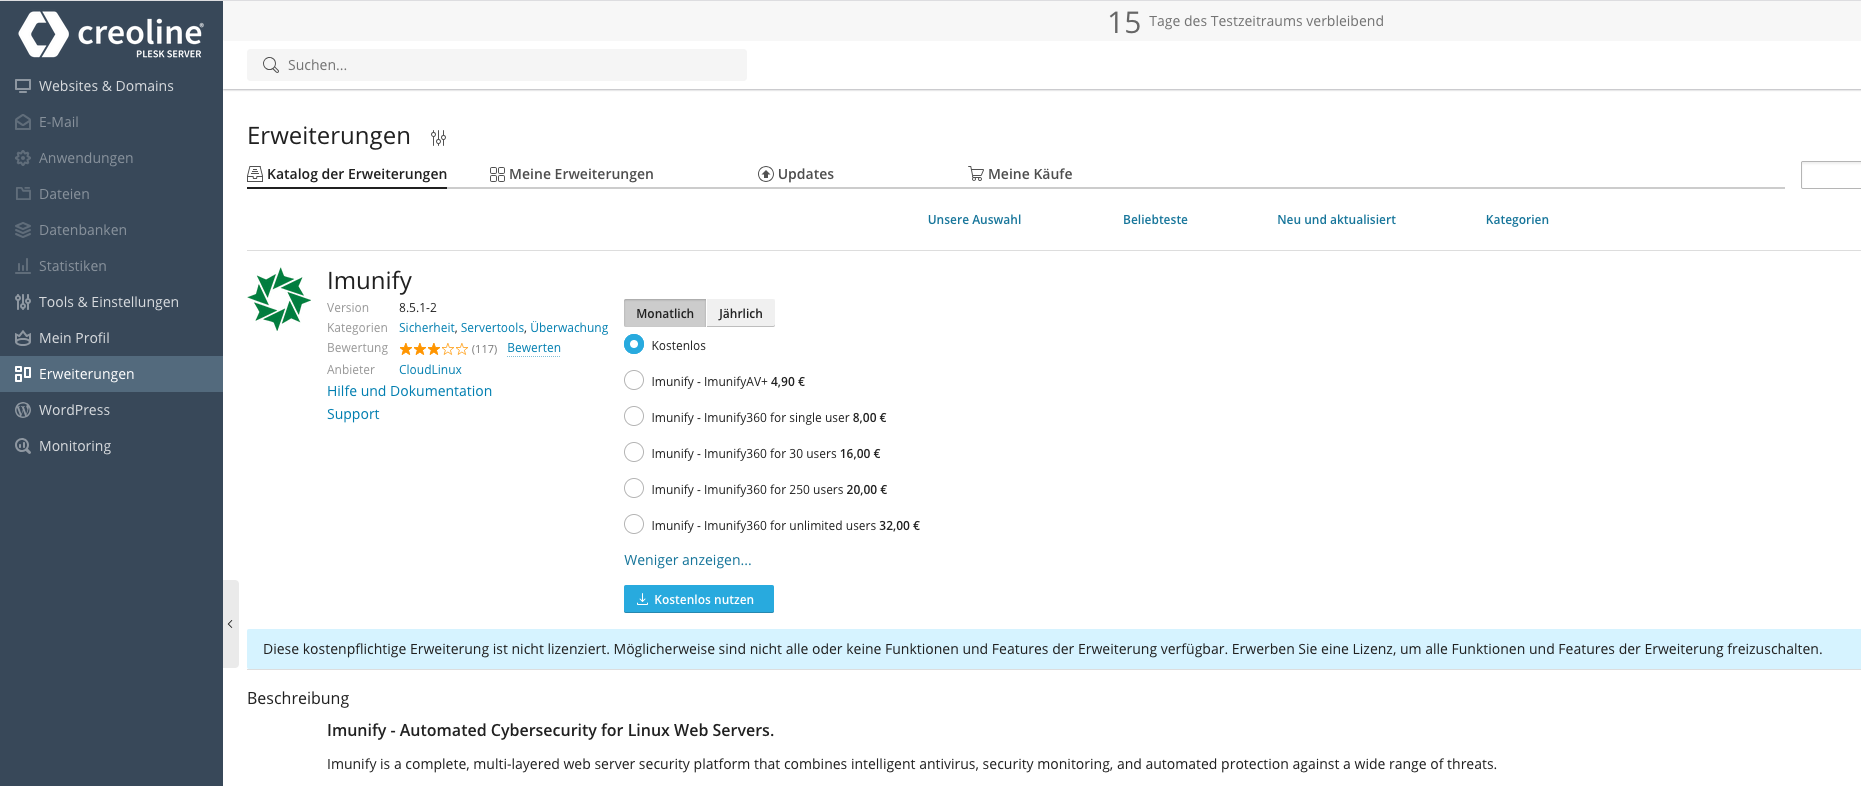Click the creoline Plesk Server logo
This screenshot has width=1861, height=786.
click(111, 35)
